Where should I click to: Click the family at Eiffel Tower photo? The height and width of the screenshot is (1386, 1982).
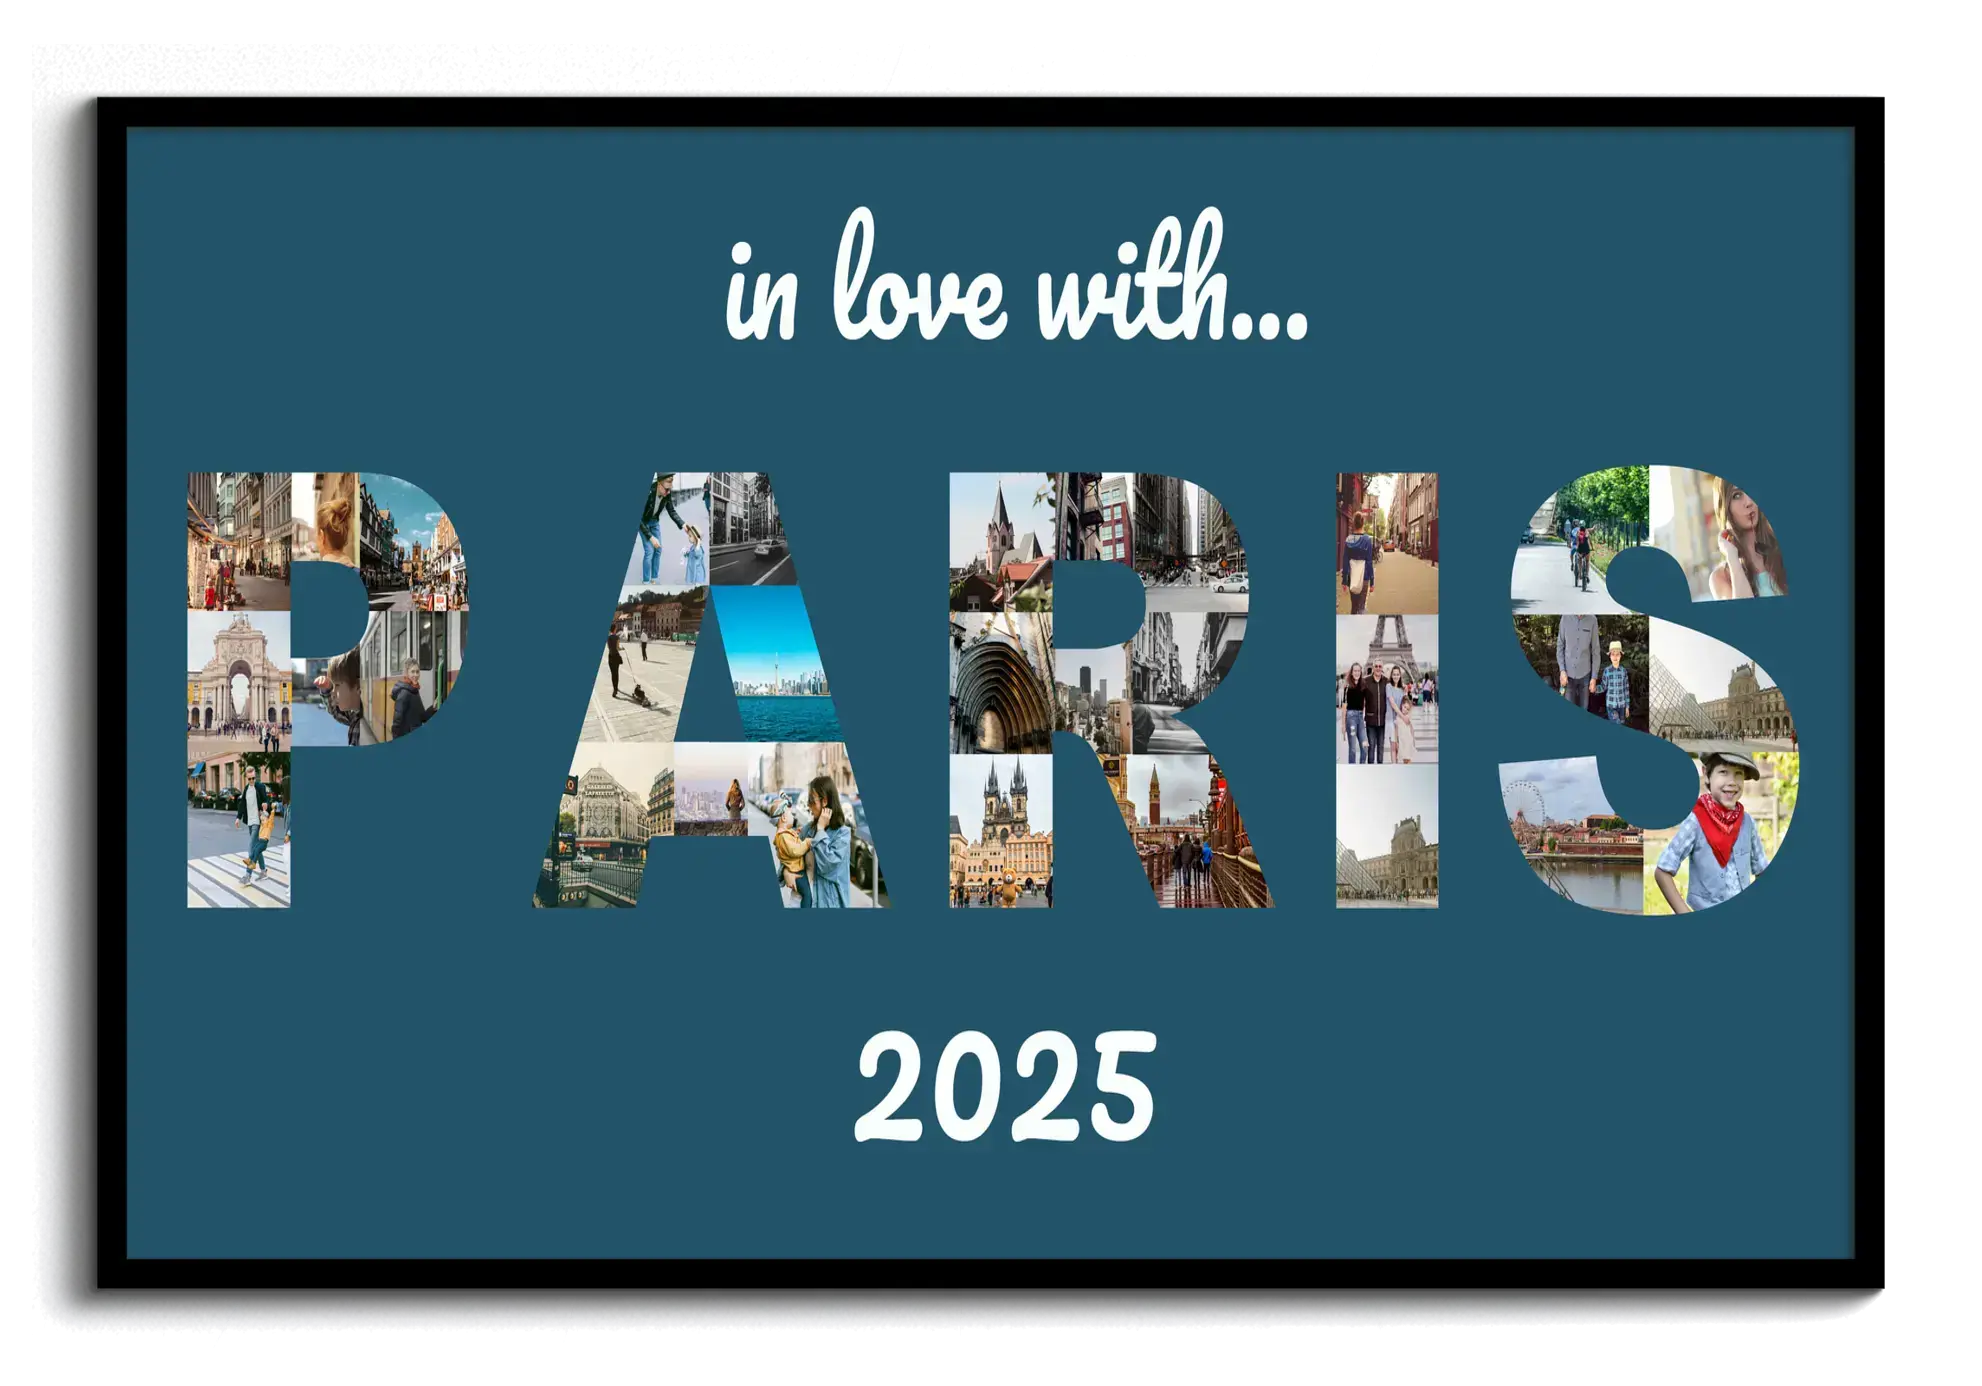[1387, 690]
